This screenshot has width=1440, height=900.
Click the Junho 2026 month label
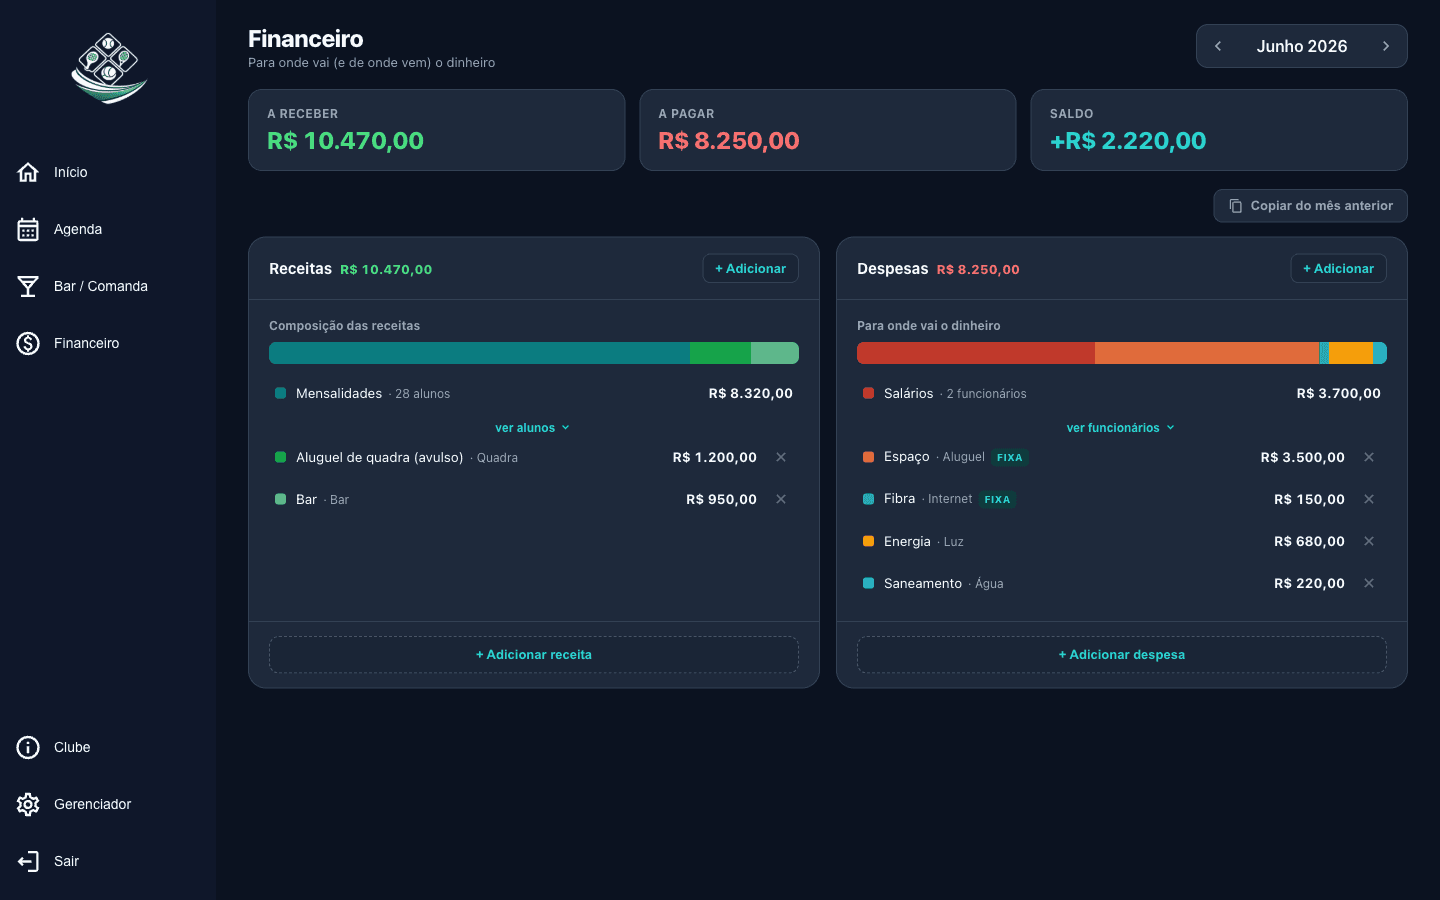point(1302,46)
